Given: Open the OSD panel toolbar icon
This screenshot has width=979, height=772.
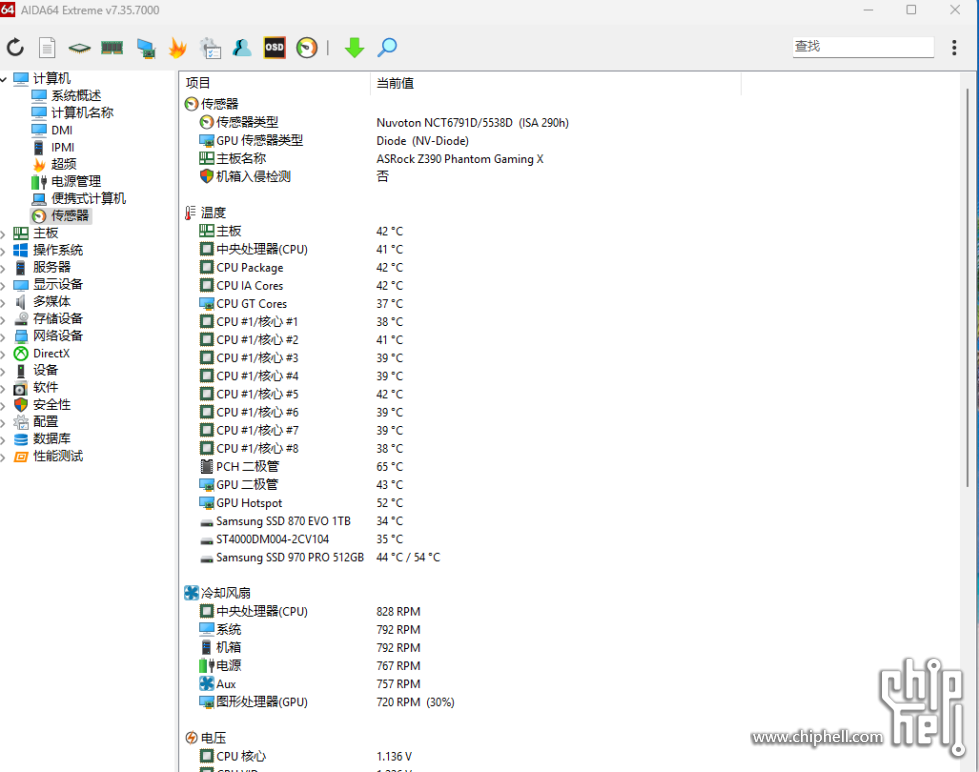Looking at the screenshot, I should point(274,47).
